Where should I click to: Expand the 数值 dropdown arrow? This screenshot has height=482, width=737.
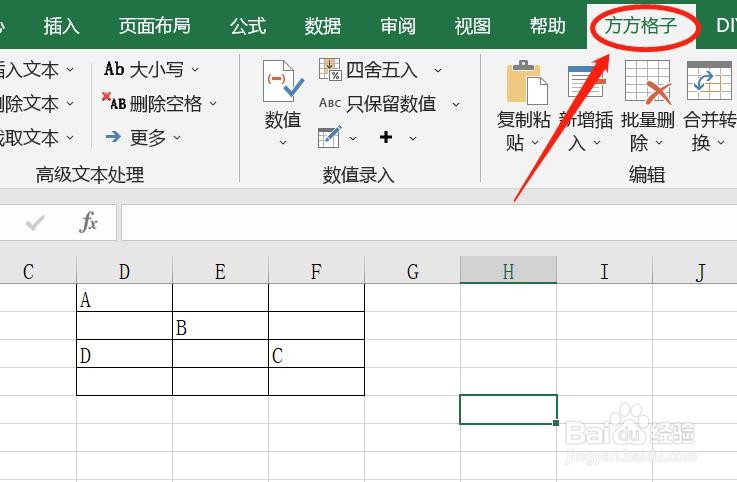282,142
